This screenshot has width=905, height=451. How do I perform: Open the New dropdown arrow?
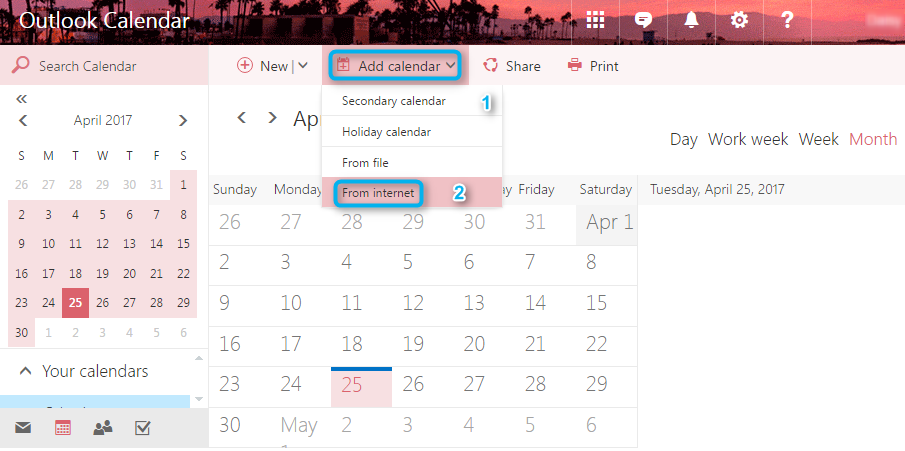pyautogui.click(x=302, y=66)
